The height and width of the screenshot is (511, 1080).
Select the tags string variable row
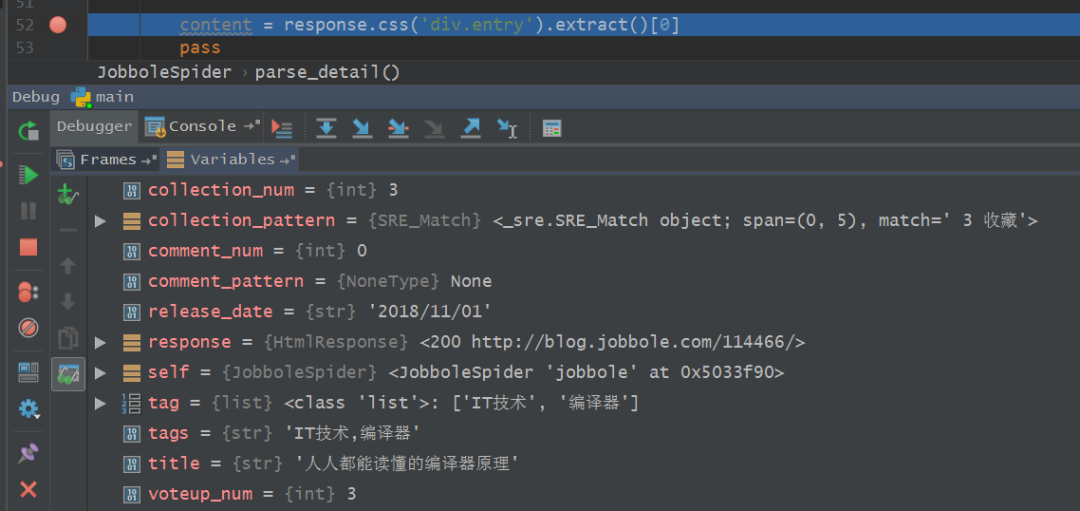583,433
